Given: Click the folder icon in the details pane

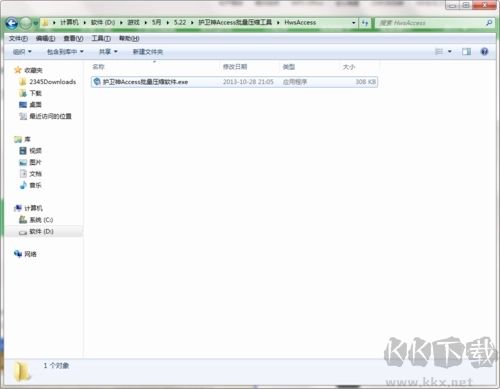Looking at the screenshot, I should point(22,372).
